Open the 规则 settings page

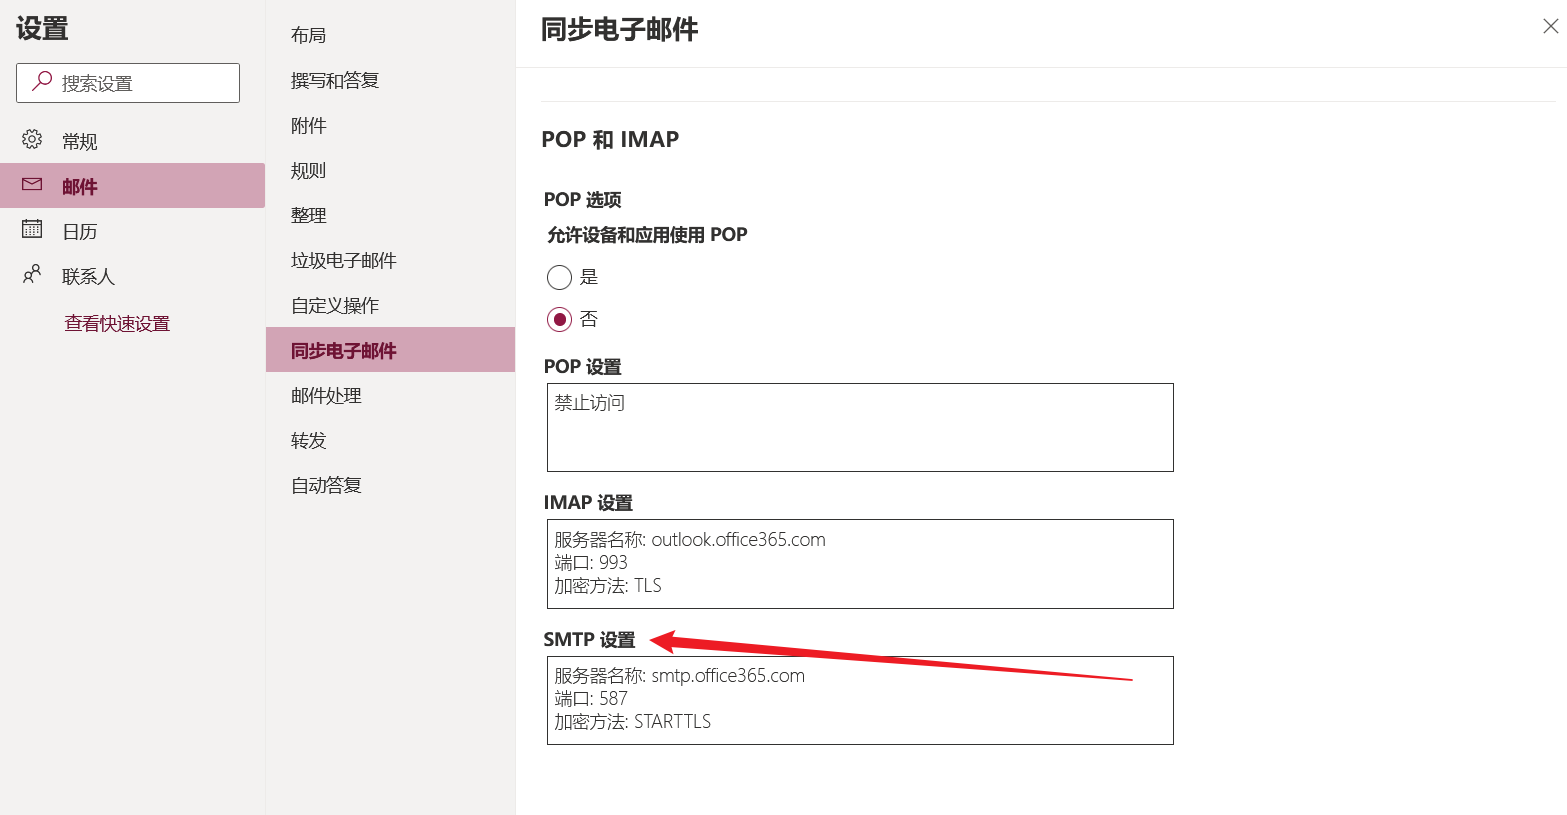(308, 170)
